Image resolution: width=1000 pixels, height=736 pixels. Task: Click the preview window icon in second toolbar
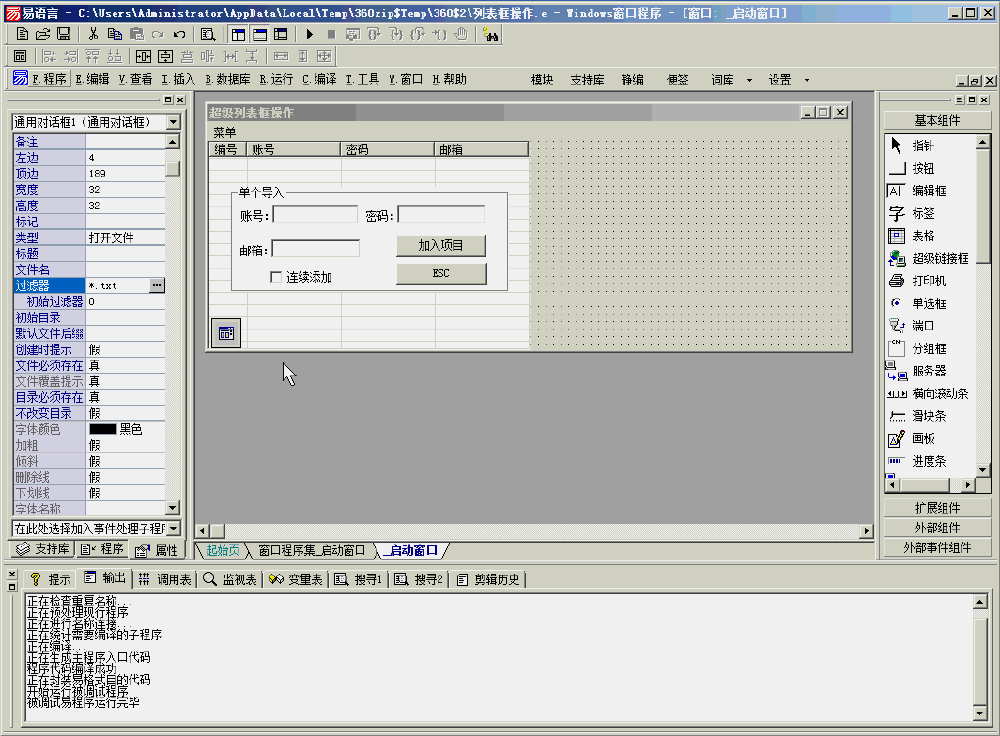click(x=20, y=57)
